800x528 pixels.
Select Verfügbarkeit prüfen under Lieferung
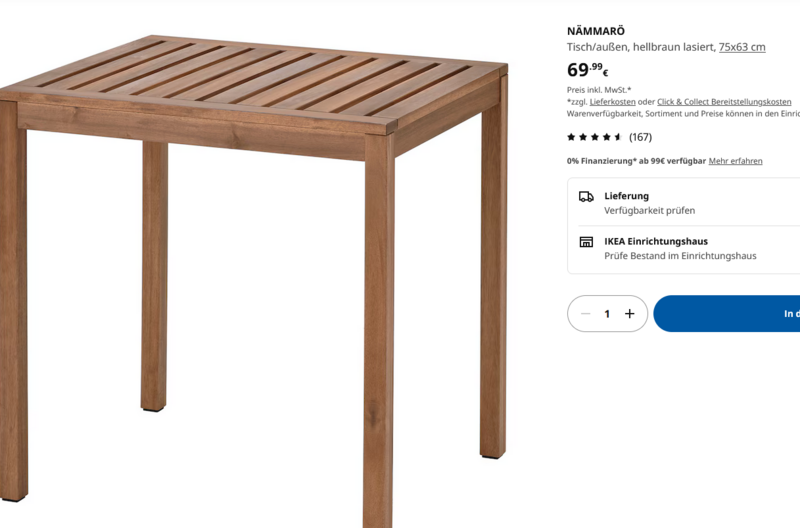tap(649, 211)
